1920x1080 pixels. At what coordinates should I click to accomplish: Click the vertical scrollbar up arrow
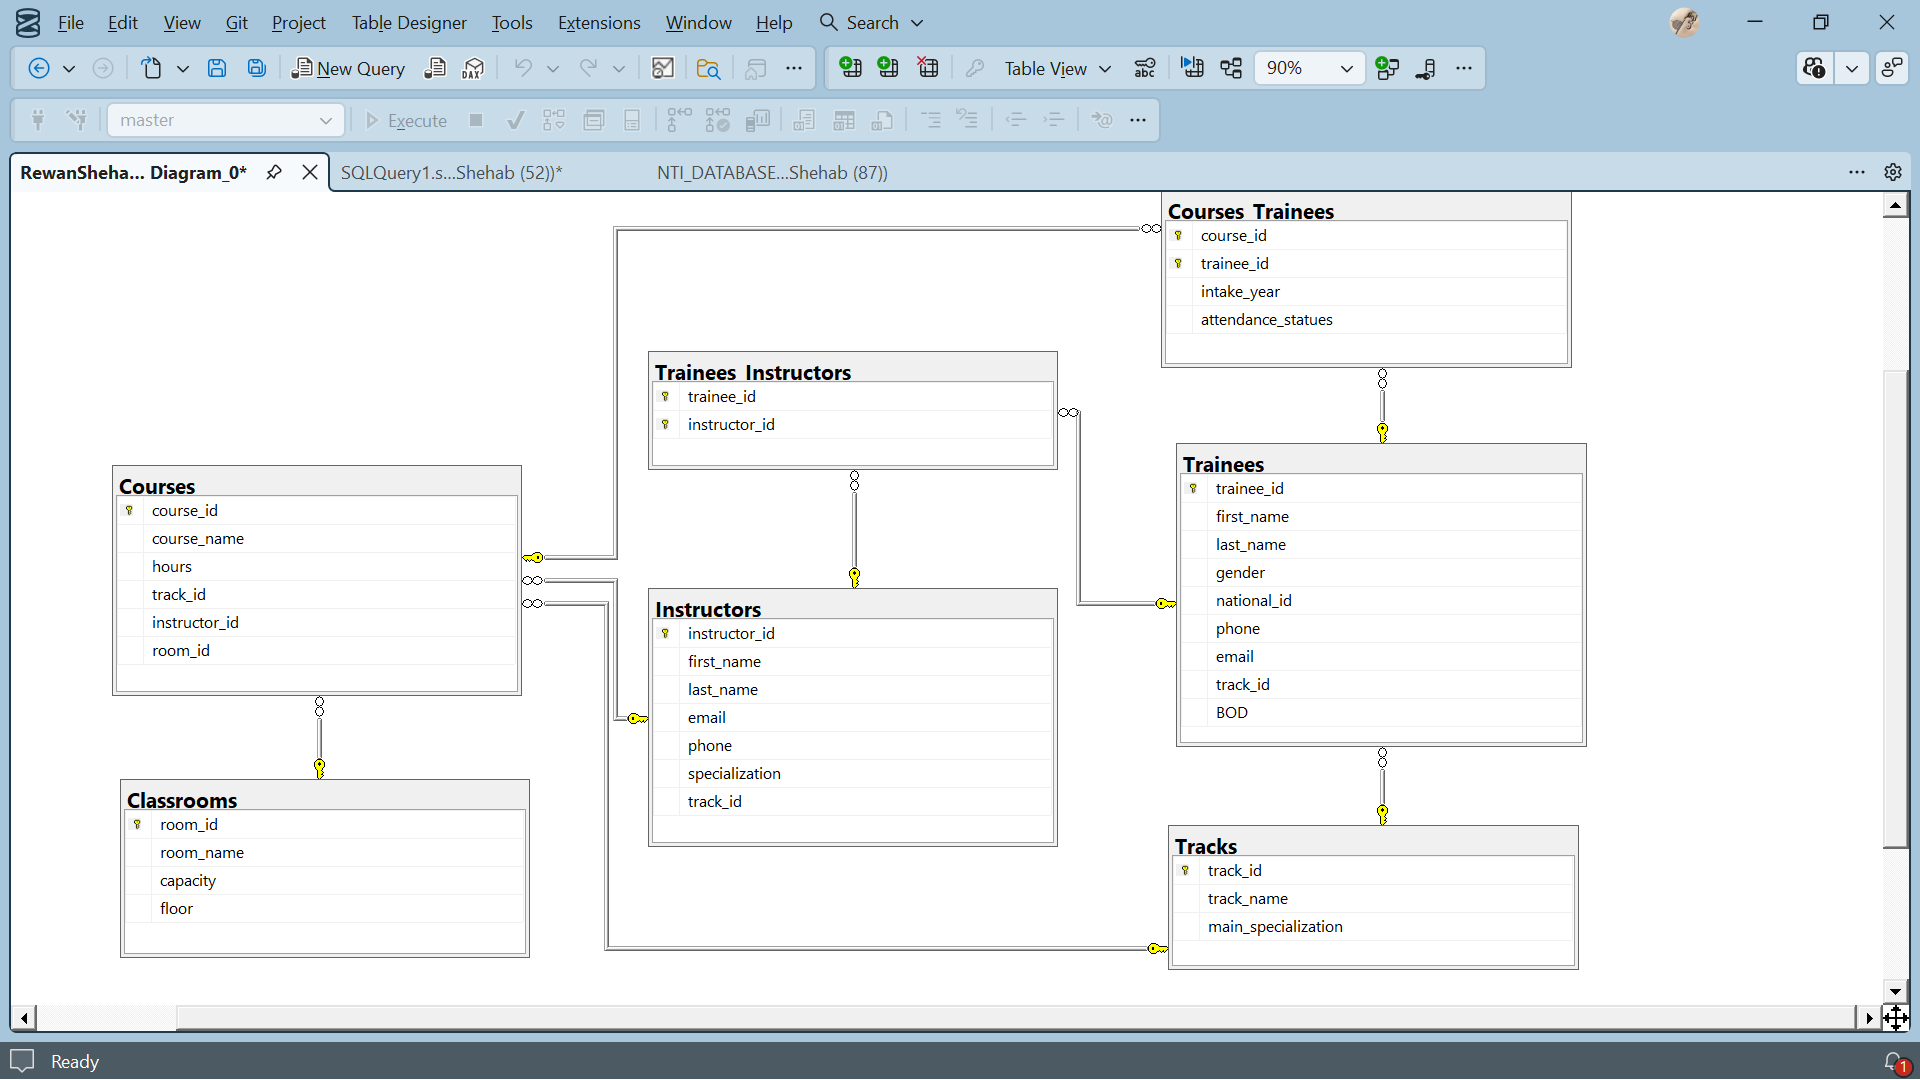coord(1895,206)
